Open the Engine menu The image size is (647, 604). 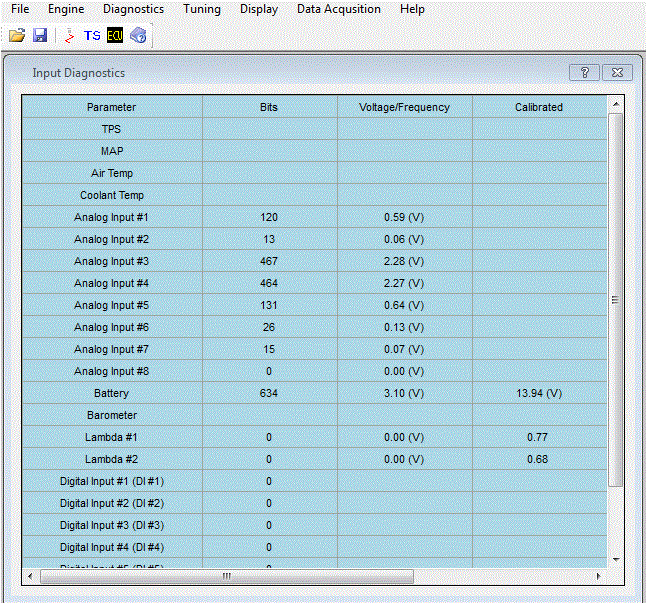tap(66, 9)
